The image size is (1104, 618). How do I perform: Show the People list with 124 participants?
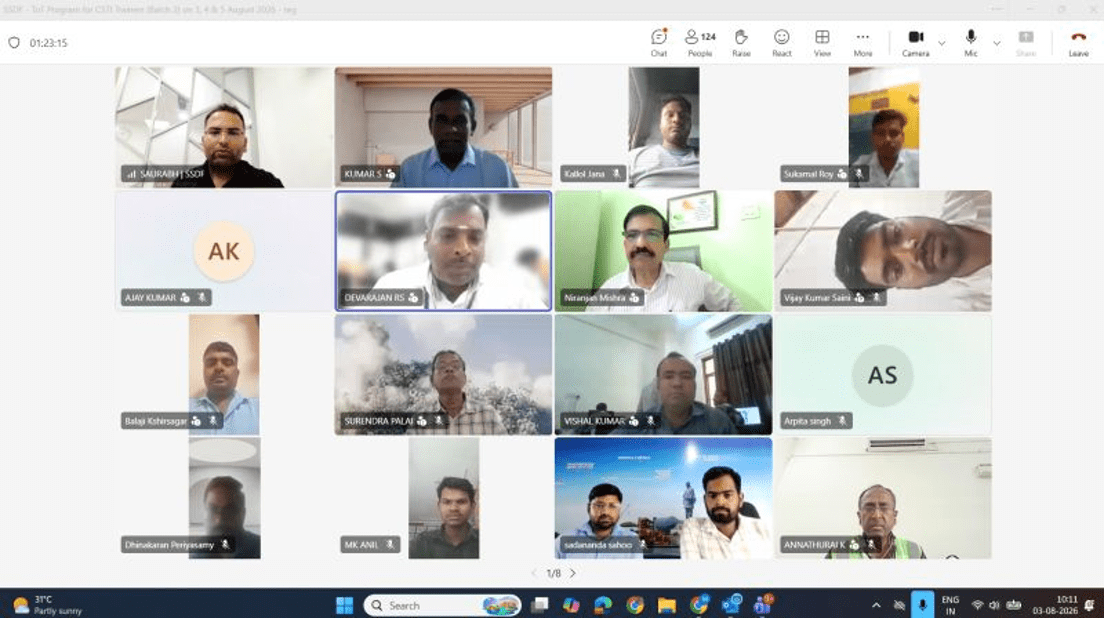tap(700, 42)
